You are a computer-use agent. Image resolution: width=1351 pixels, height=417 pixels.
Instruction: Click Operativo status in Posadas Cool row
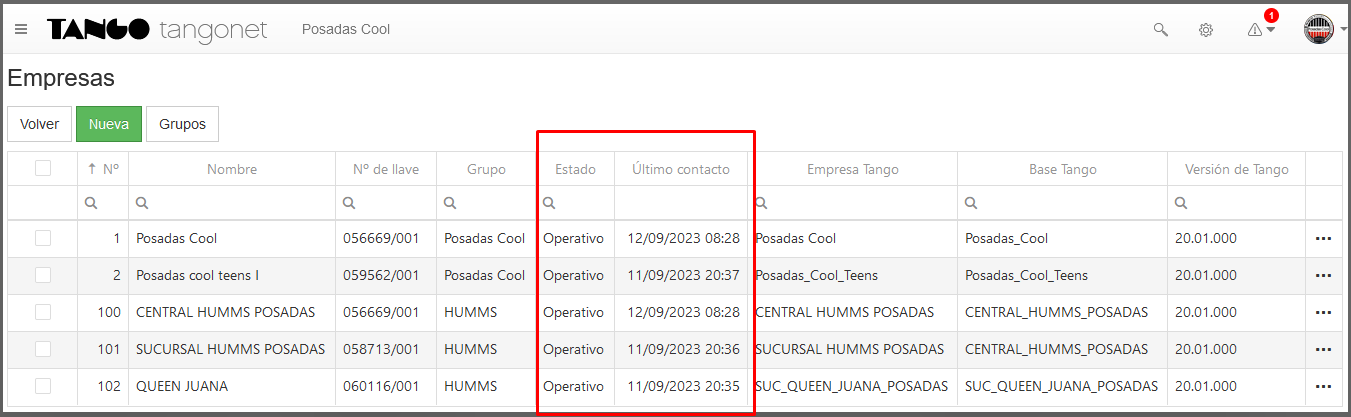point(574,238)
